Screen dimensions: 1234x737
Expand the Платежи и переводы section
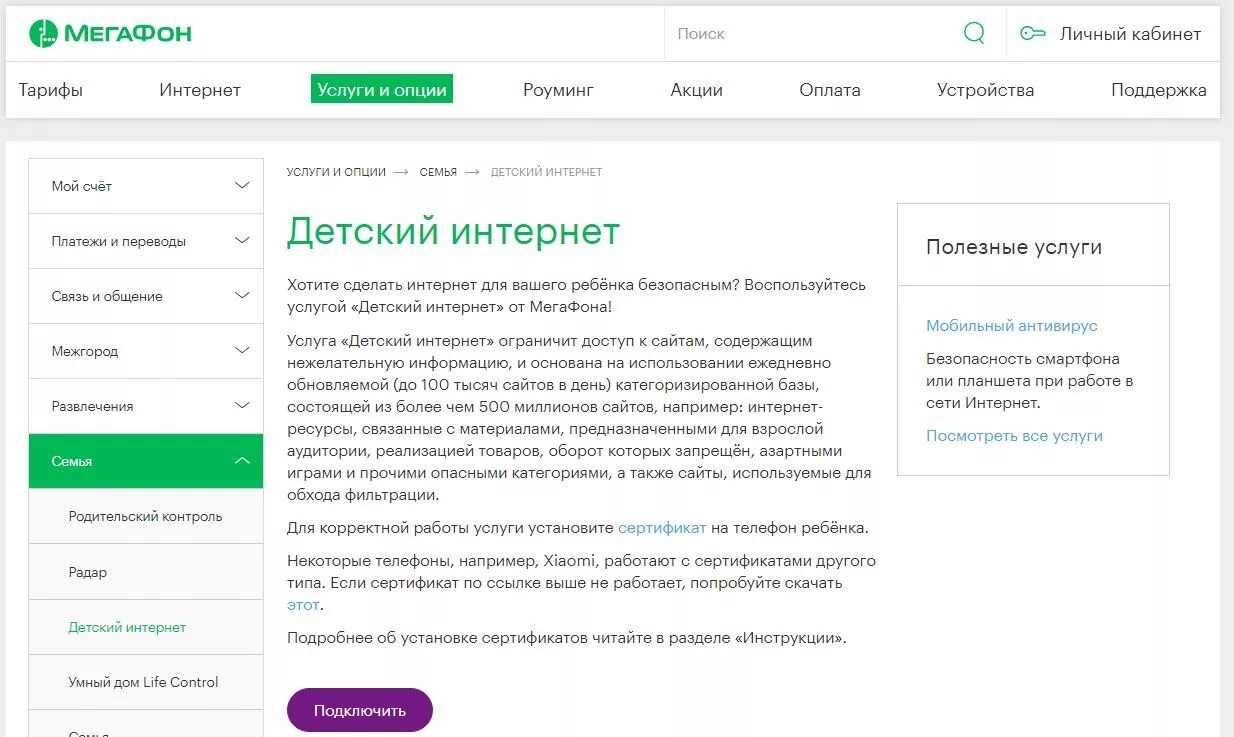pyautogui.click(x=145, y=240)
